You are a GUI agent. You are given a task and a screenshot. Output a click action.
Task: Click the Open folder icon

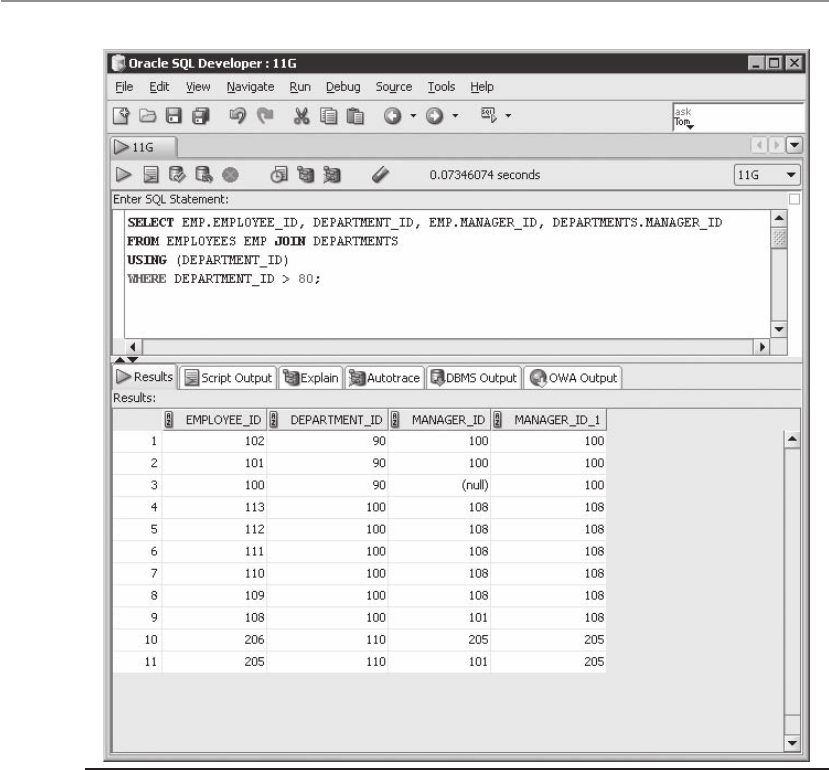tap(148, 115)
